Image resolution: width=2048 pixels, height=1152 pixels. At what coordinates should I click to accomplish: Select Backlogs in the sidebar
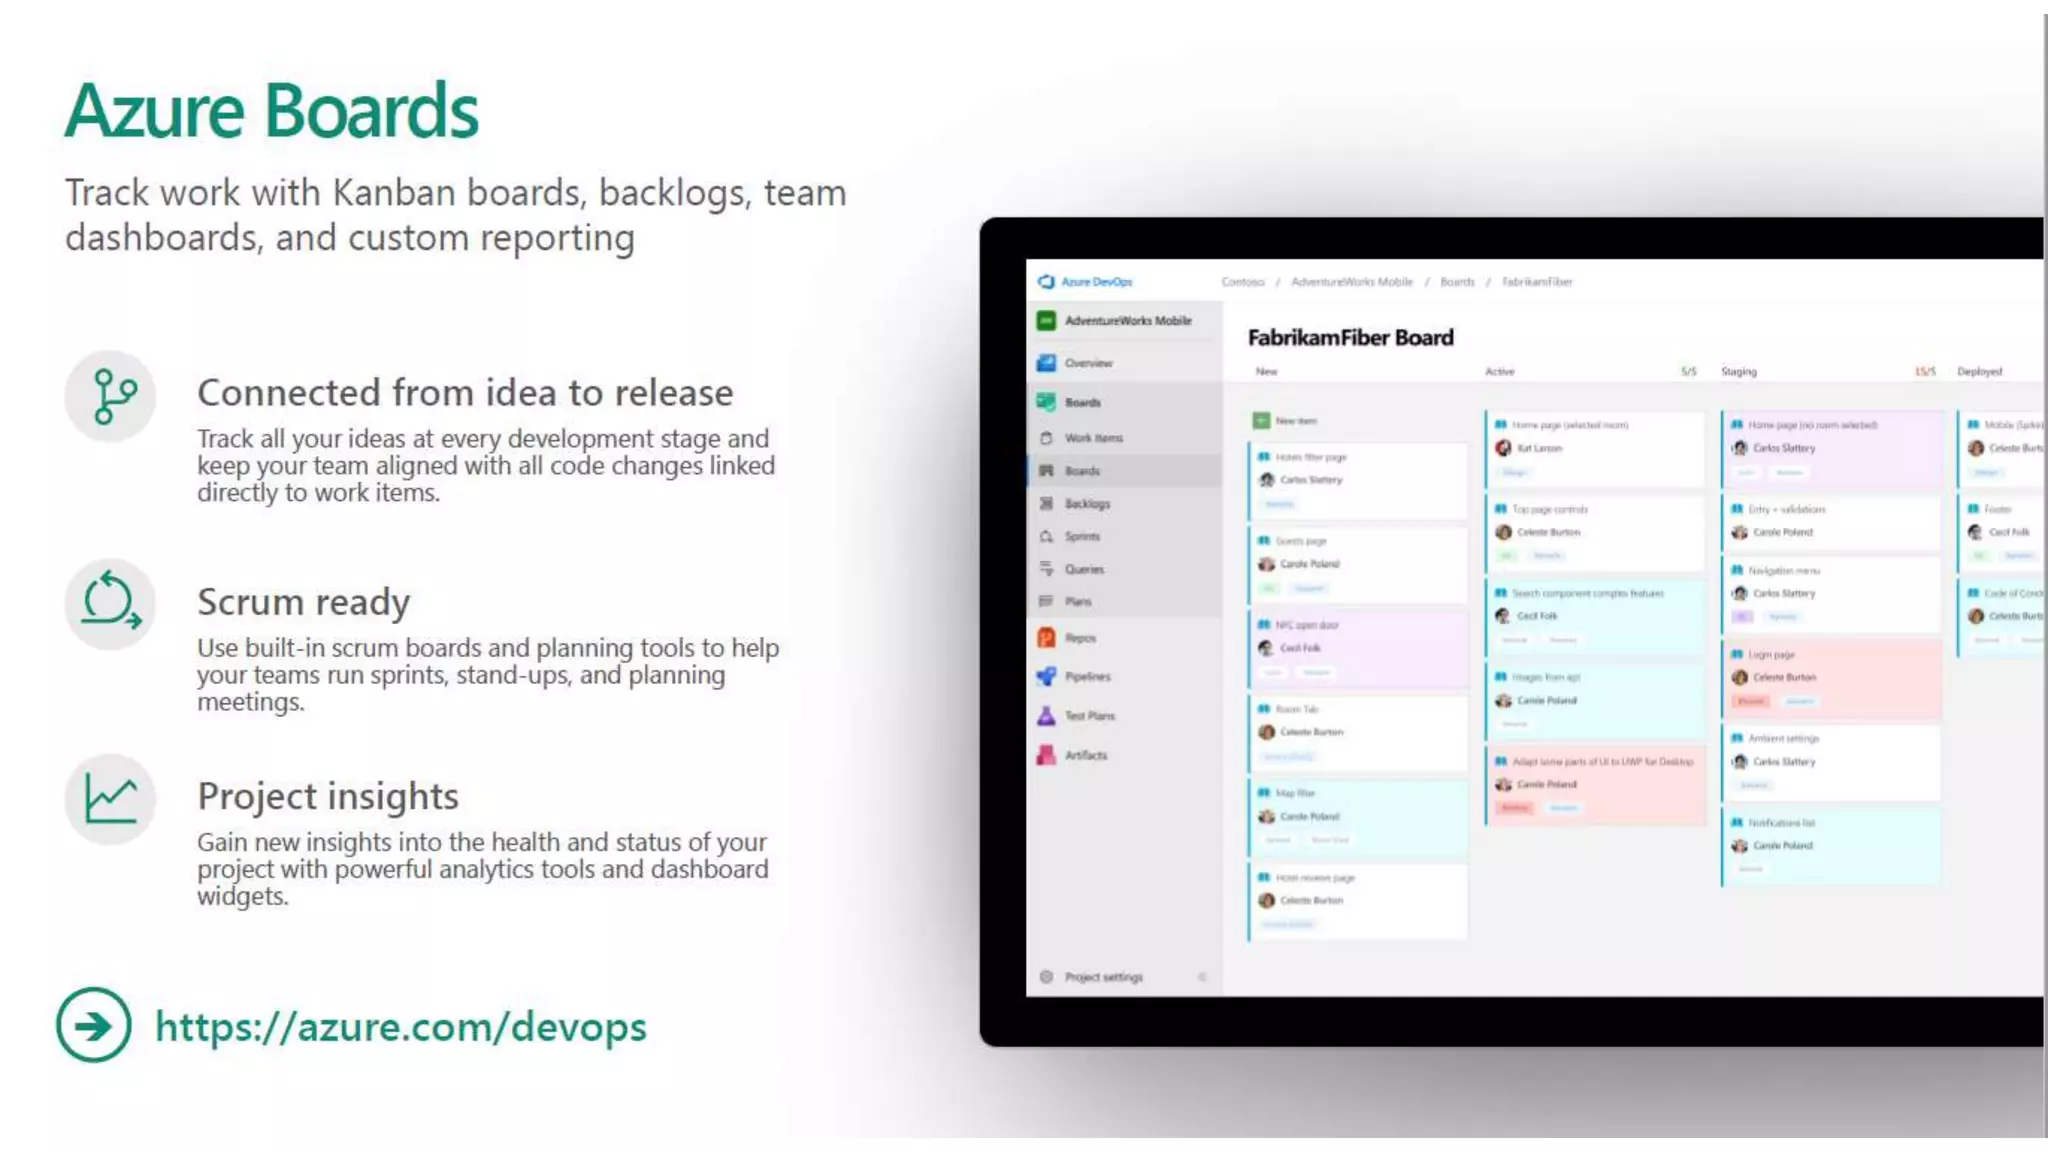pos(1087,504)
